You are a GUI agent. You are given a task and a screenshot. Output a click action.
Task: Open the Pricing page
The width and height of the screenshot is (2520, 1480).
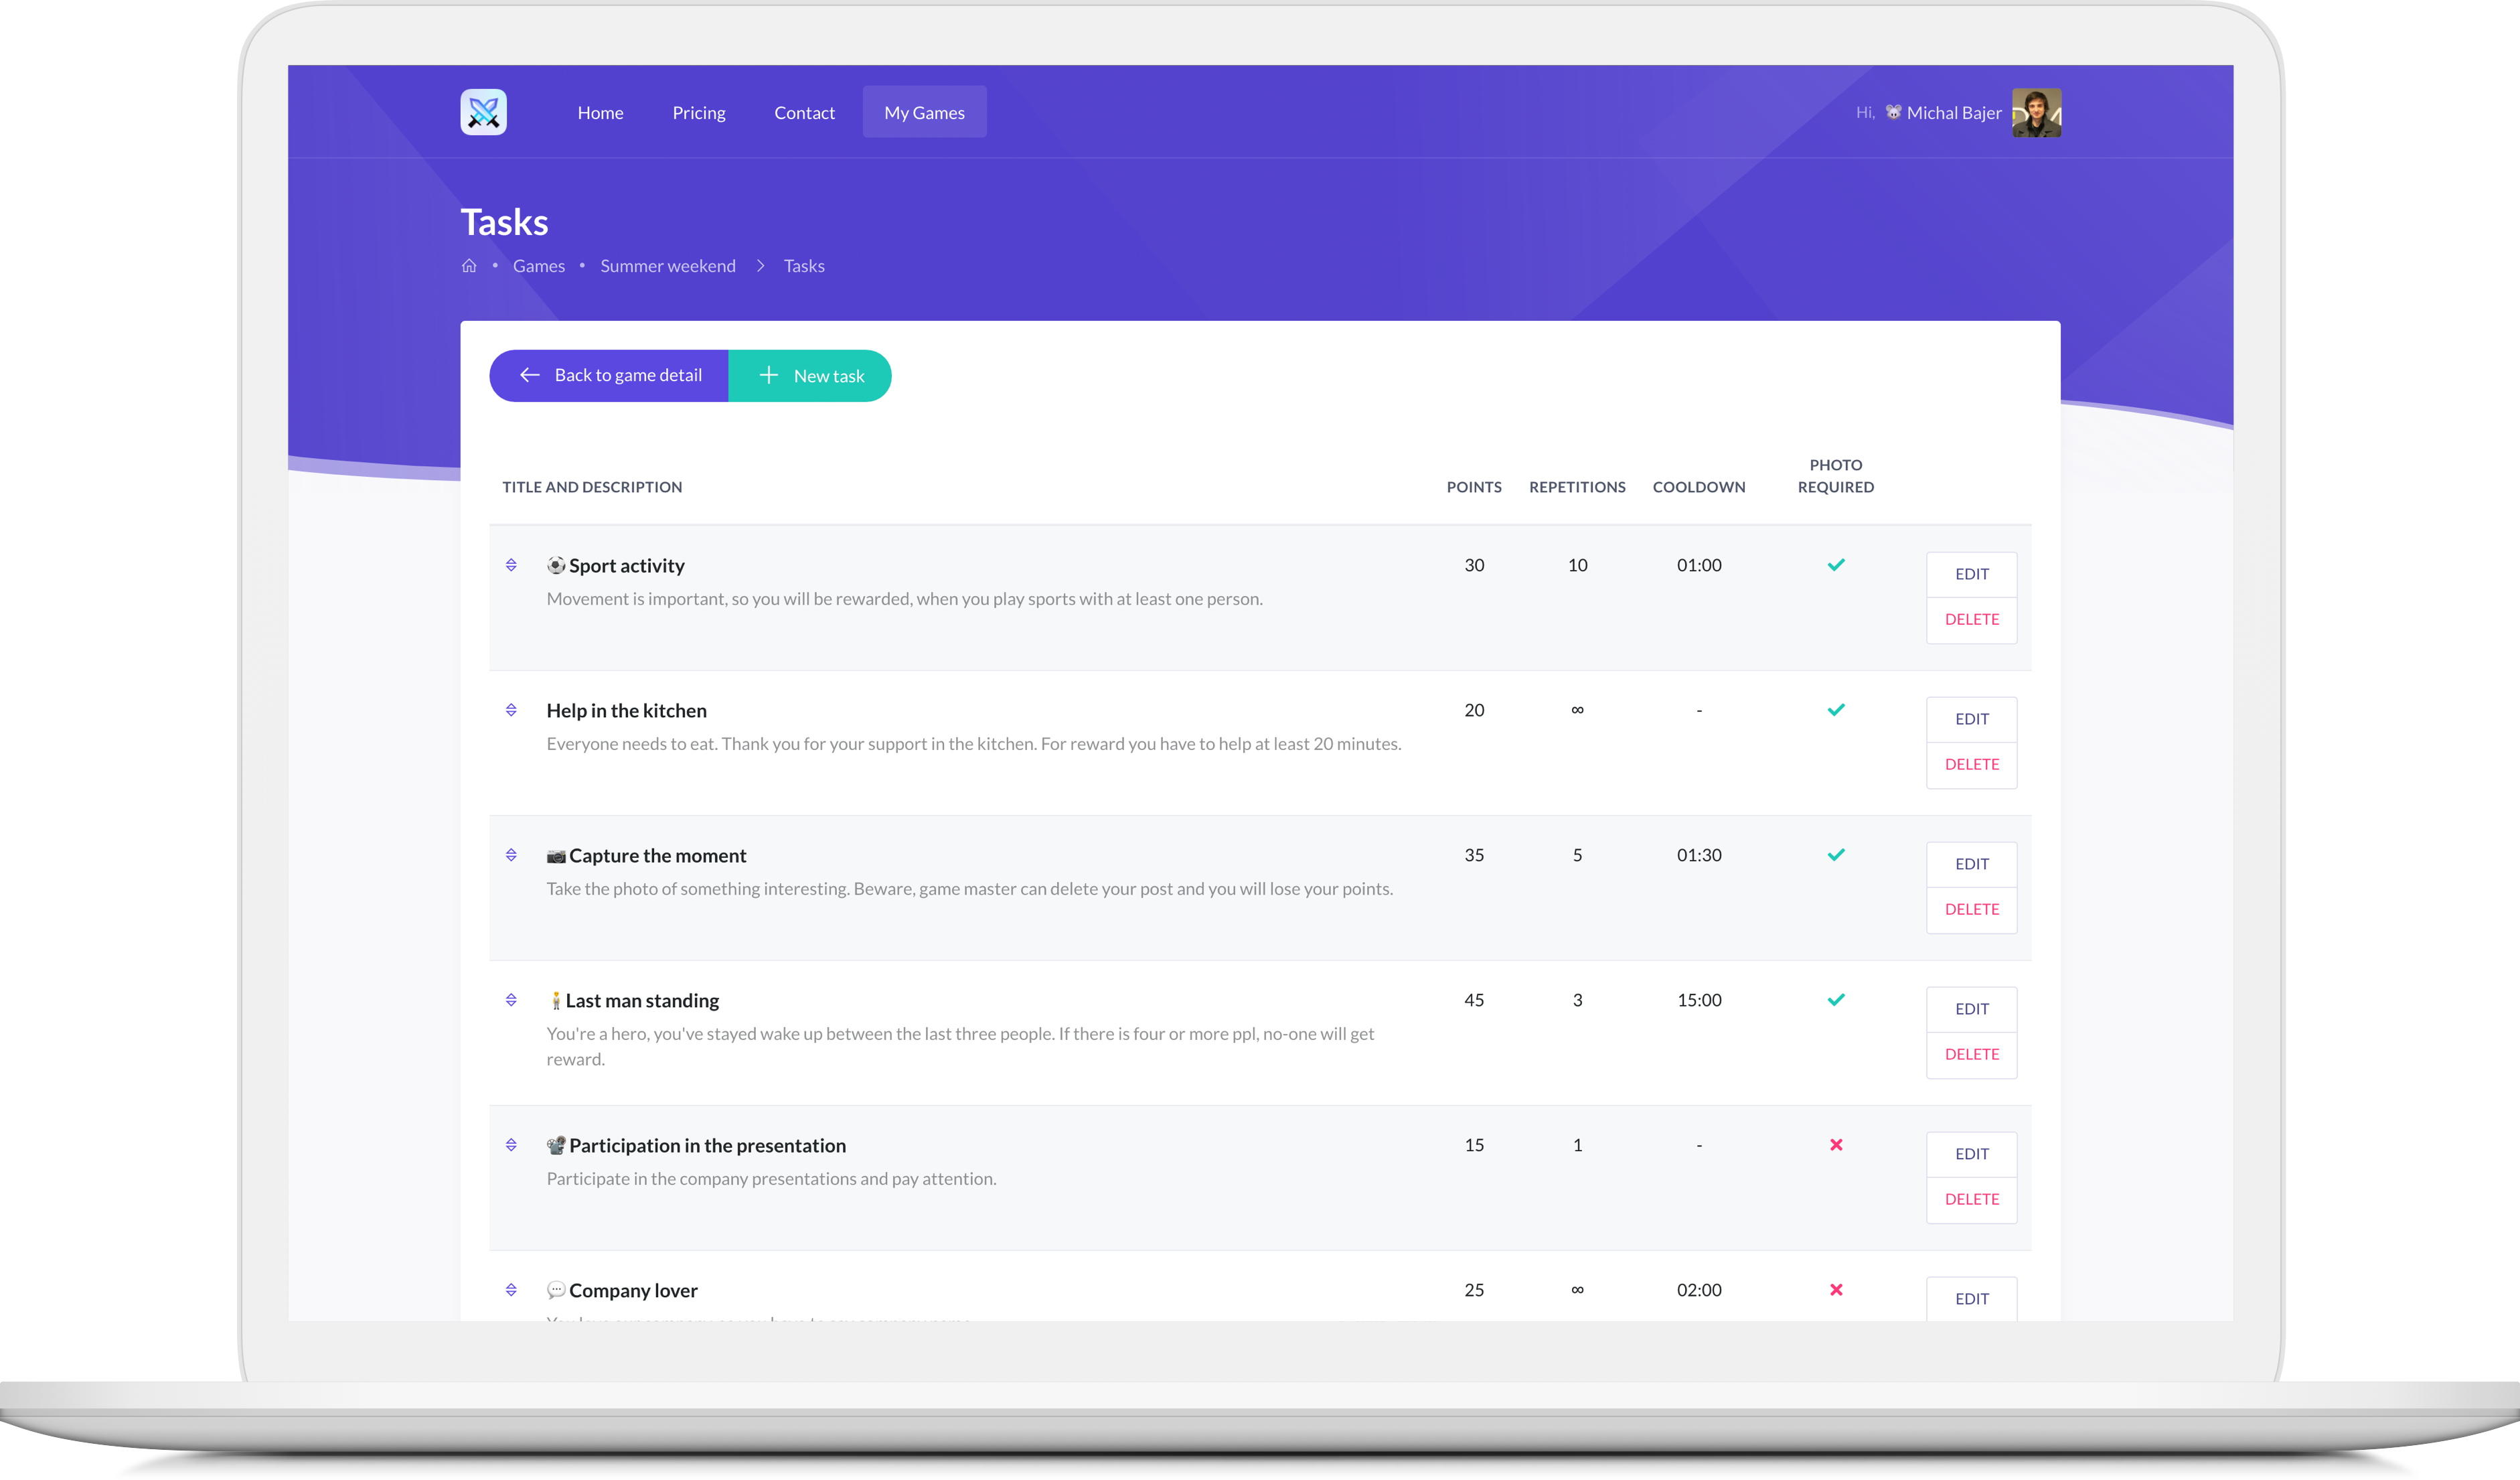pyautogui.click(x=698, y=112)
